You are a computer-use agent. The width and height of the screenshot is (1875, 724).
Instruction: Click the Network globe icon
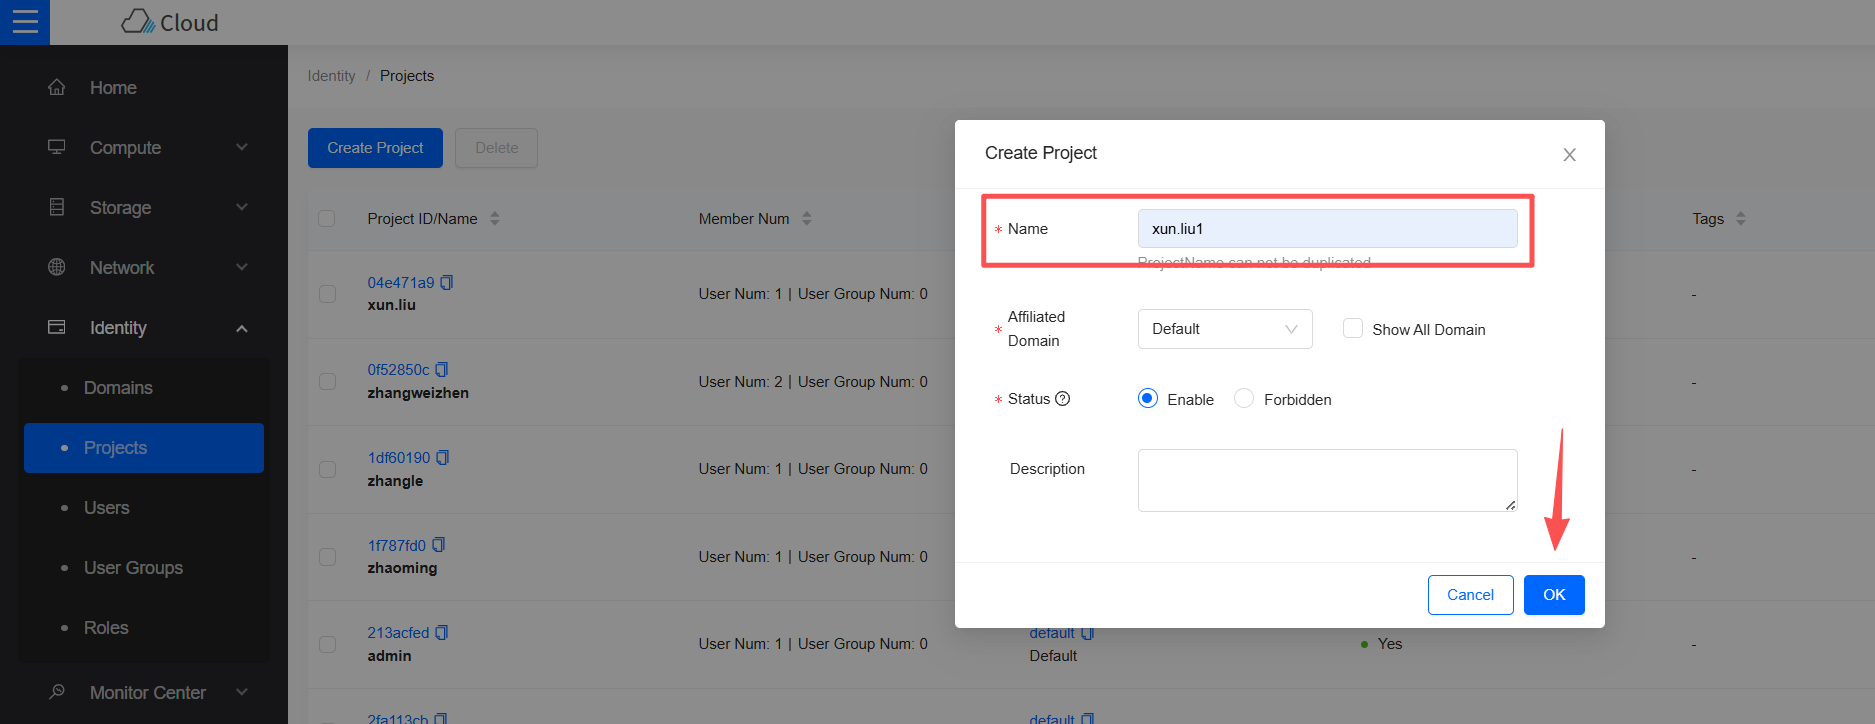57,267
